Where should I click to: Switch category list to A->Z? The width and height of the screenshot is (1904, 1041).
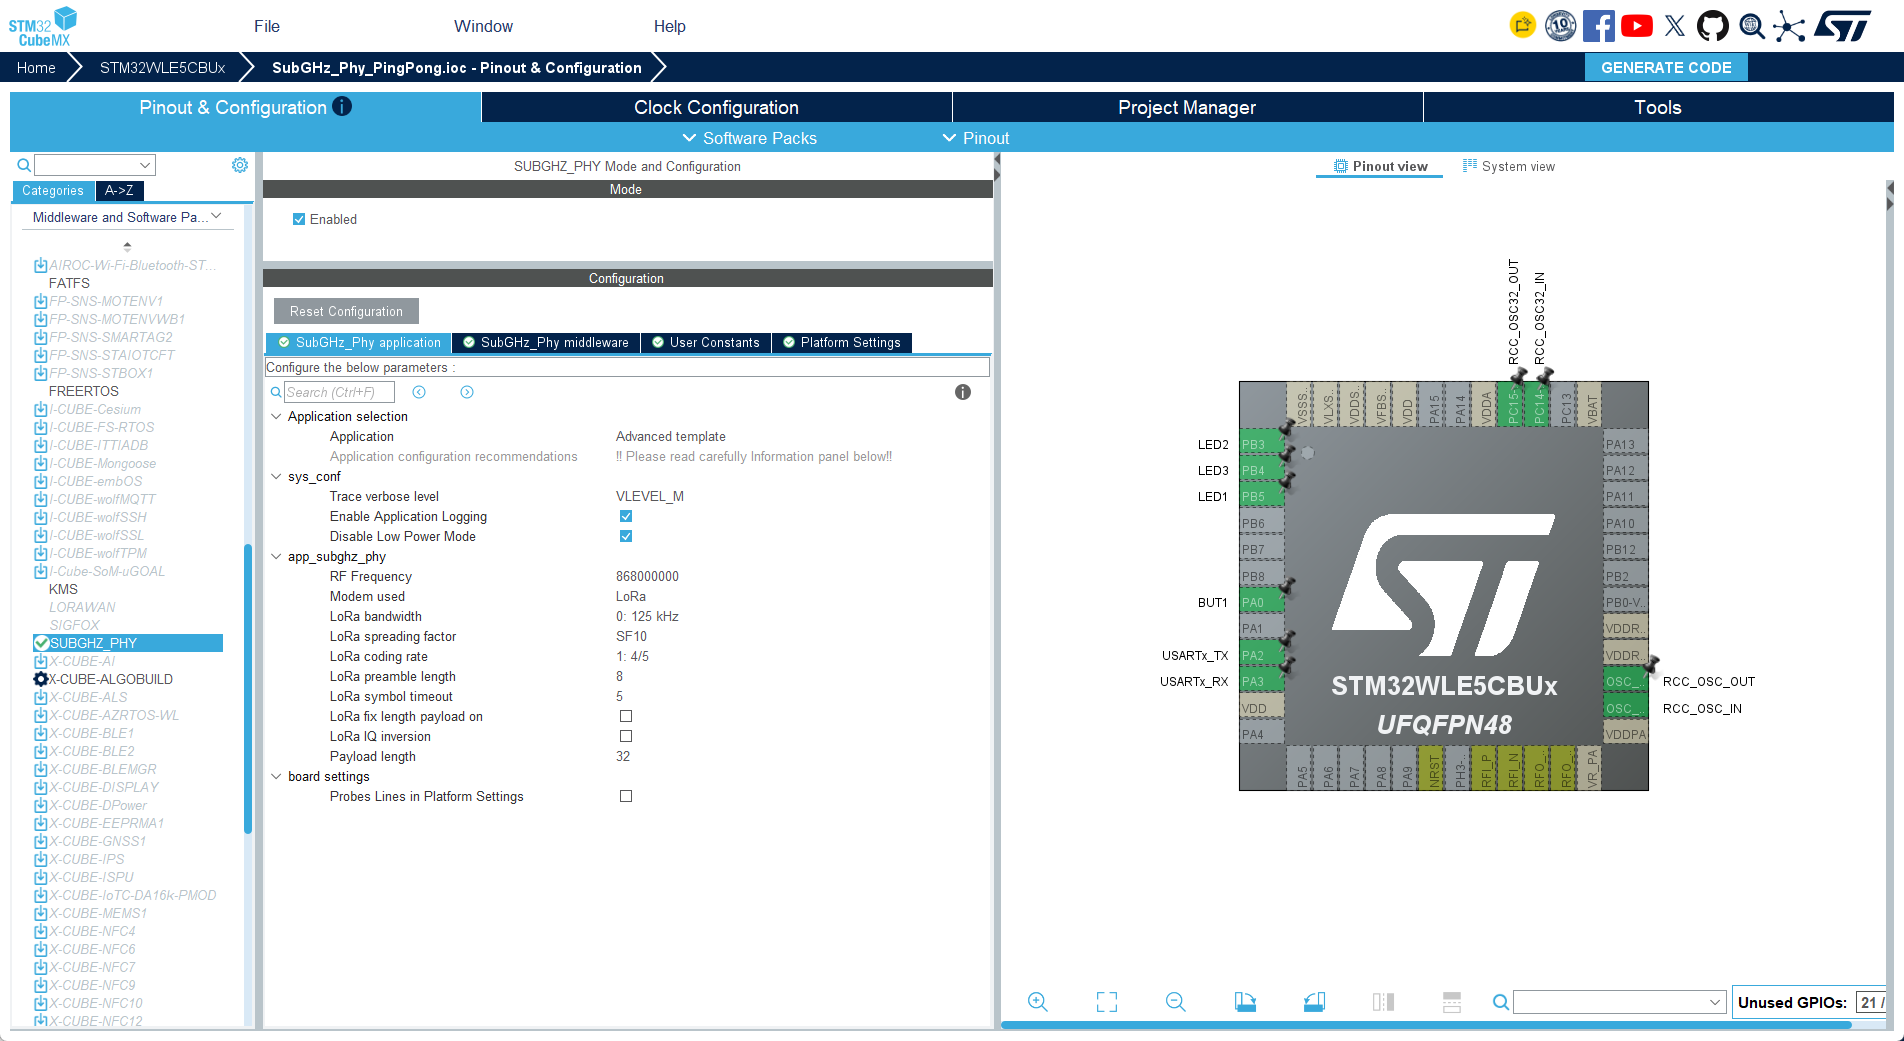click(119, 190)
